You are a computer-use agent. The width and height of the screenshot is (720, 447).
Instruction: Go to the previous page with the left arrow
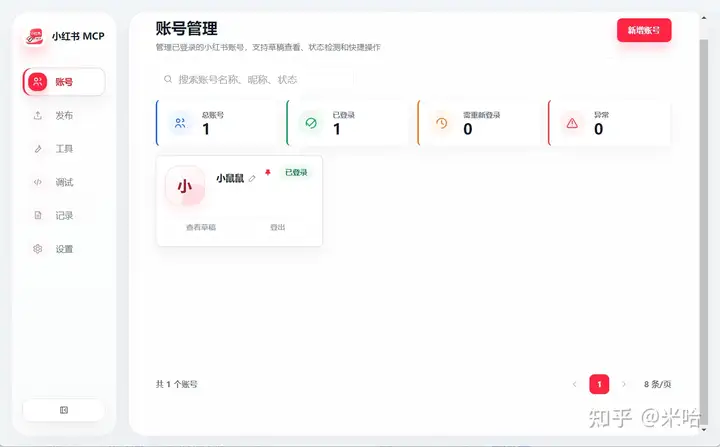(574, 384)
